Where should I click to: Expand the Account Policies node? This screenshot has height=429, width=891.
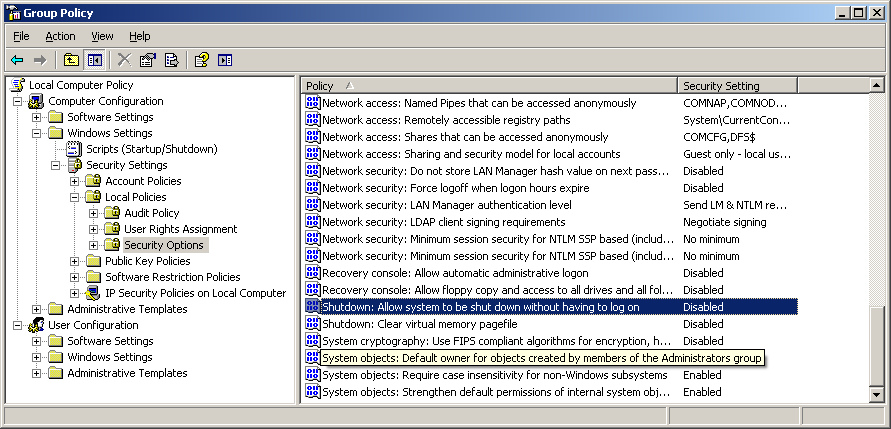point(75,181)
